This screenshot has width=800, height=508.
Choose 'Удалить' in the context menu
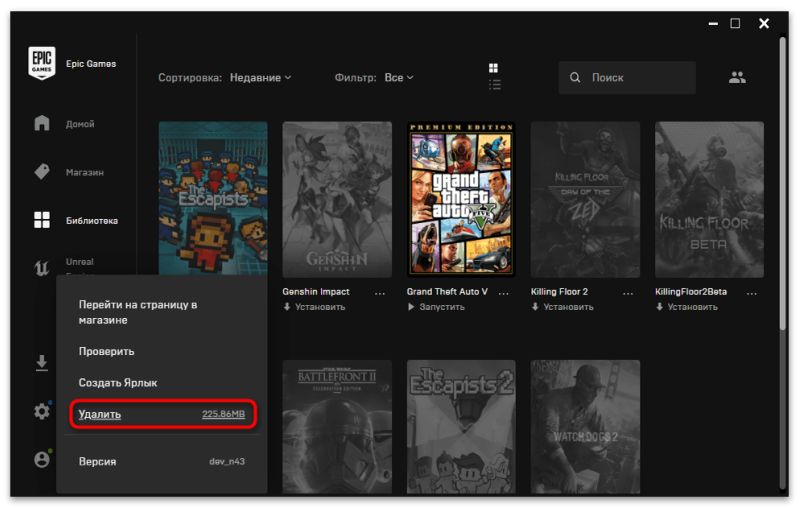[163, 414]
